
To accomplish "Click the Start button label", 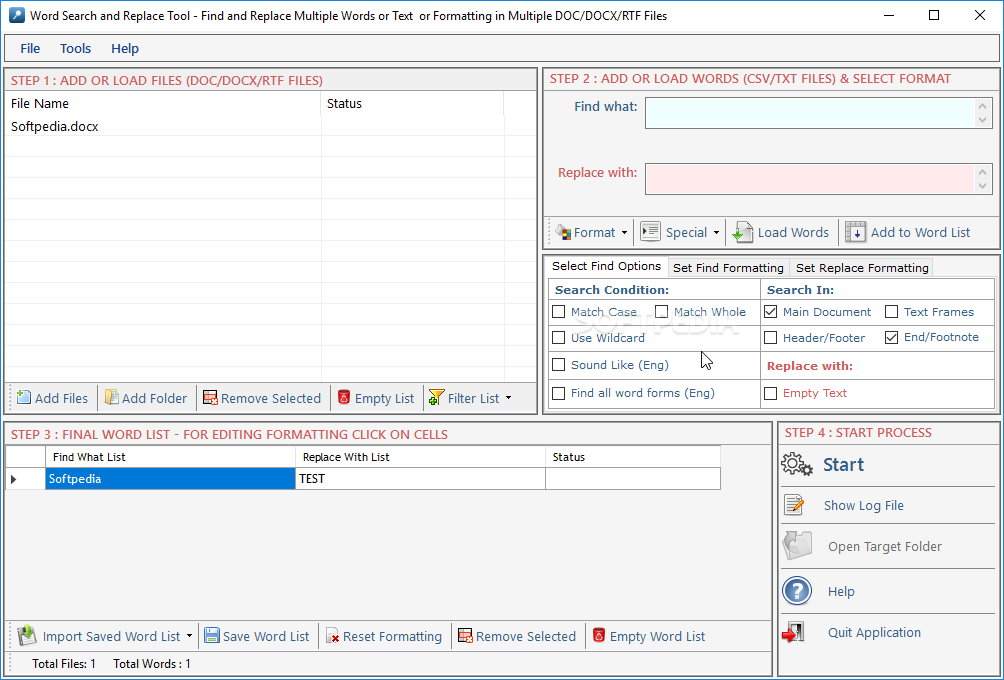I will [x=843, y=464].
